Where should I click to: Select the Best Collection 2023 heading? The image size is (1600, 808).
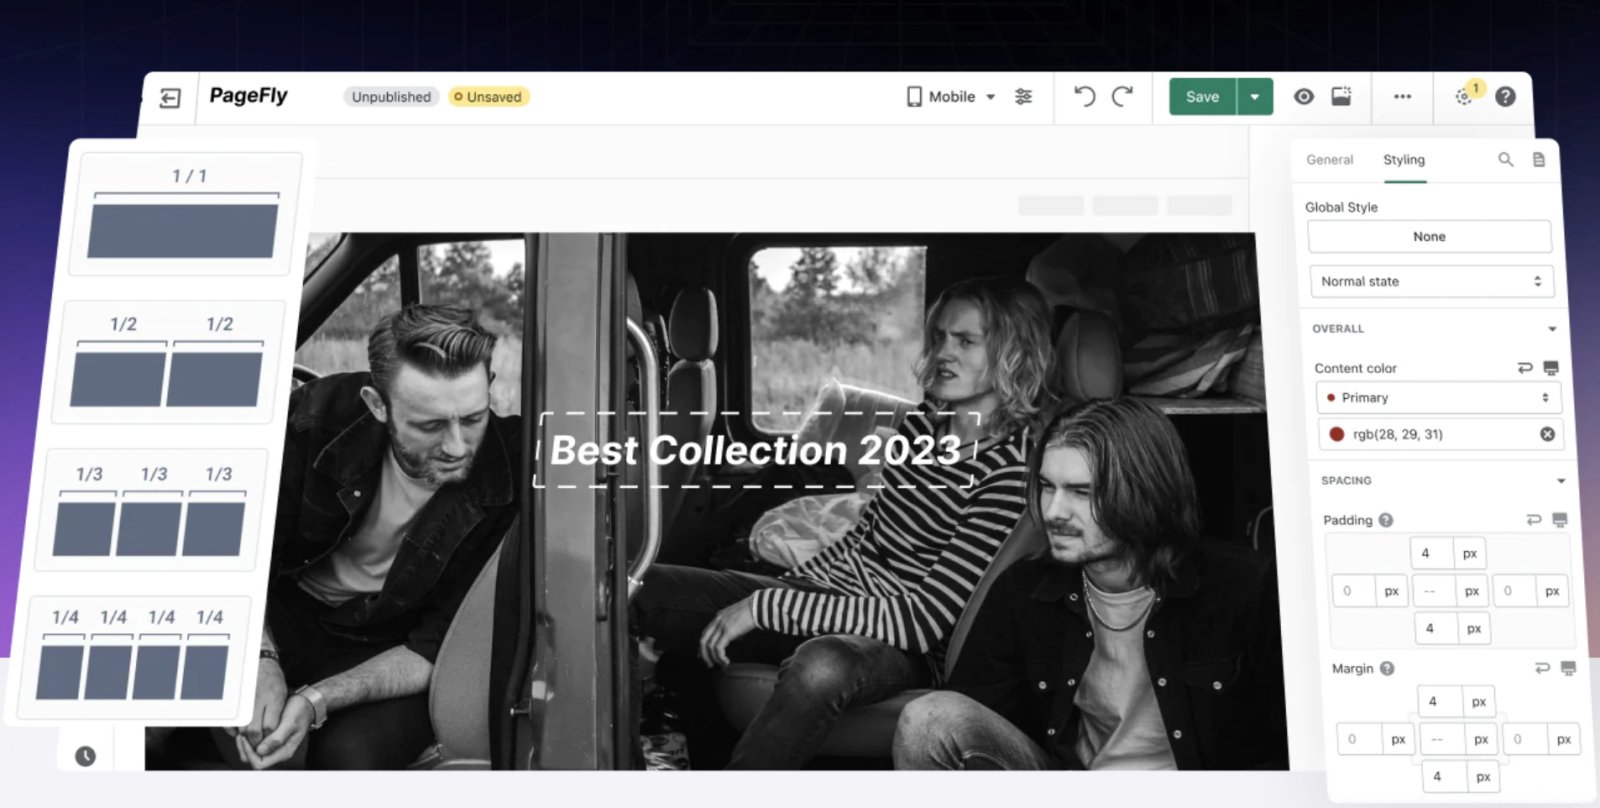[x=756, y=450]
